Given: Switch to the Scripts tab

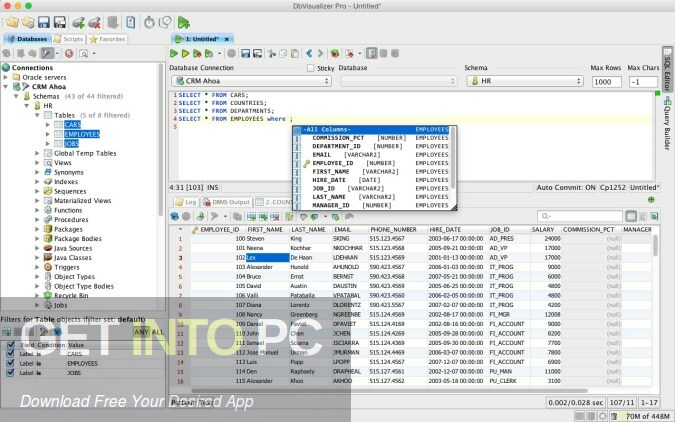Looking at the screenshot, I should click(x=68, y=39).
